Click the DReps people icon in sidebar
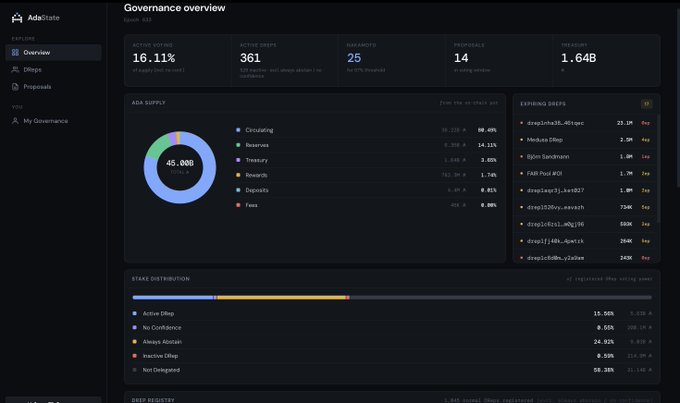The image size is (680, 403). point(15,69)
